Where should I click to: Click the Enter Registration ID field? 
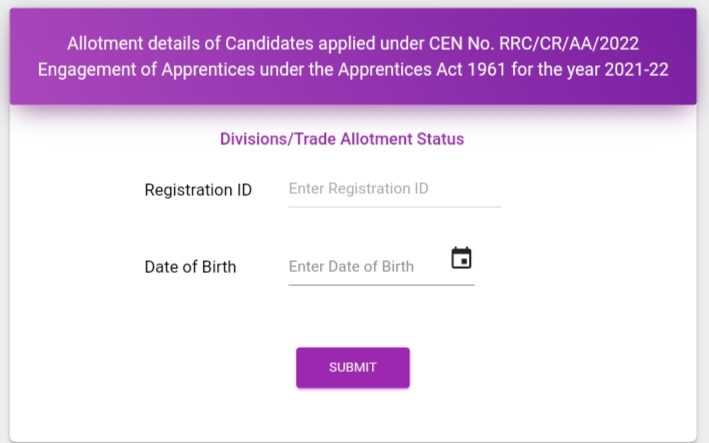(393, 189)
